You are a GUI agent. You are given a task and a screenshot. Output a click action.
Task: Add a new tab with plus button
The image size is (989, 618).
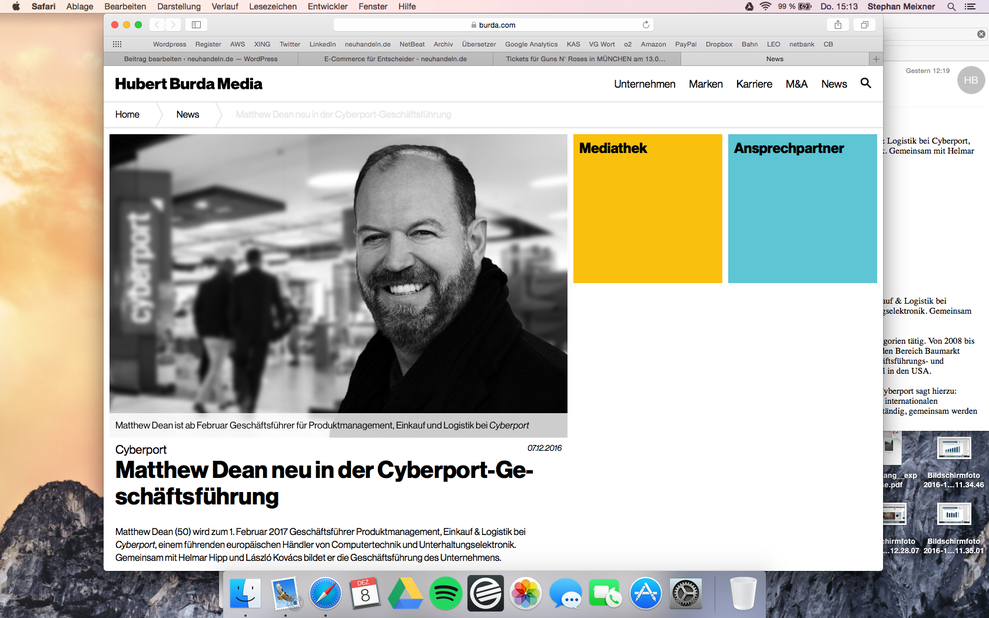click(x=875, y=59)
